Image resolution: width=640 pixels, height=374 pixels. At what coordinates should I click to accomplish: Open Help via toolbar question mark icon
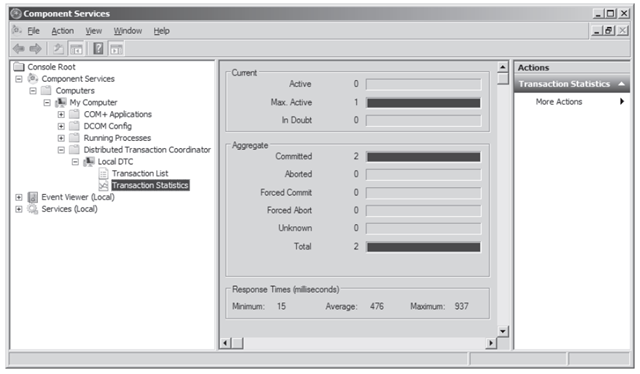(98, 49)
